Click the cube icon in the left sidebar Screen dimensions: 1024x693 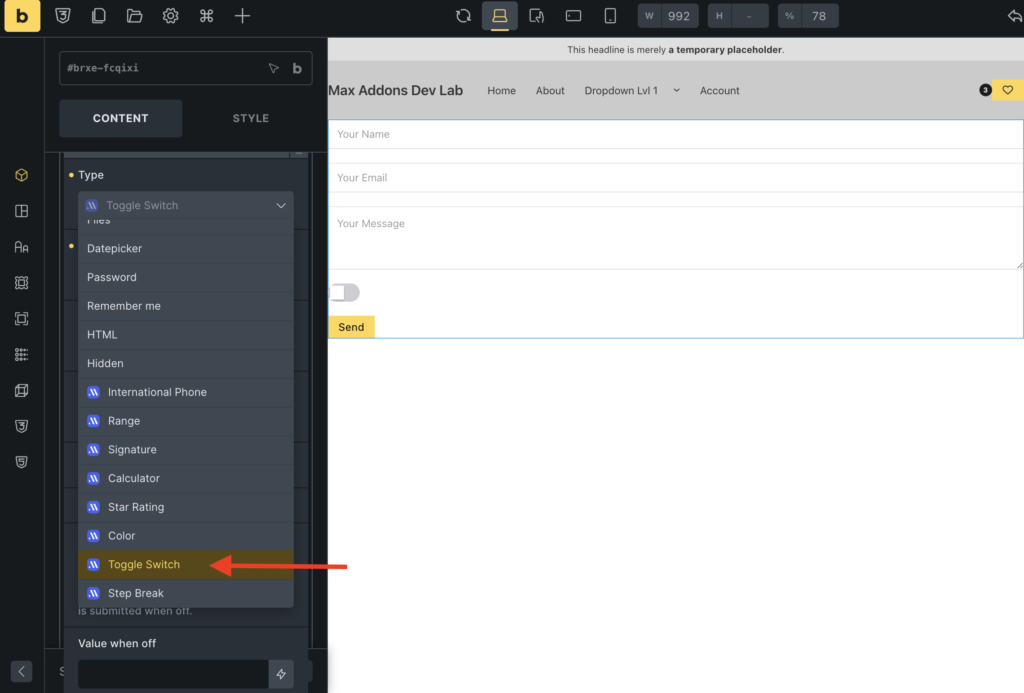tap(22, 175)
